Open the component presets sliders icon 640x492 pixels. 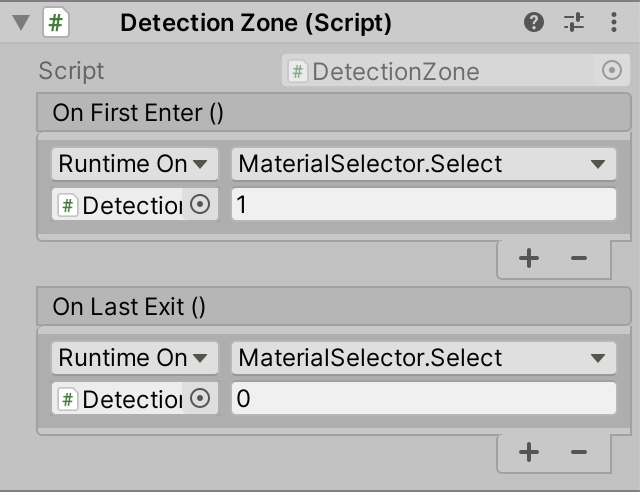pyautogui.click(x=574, y=22)
